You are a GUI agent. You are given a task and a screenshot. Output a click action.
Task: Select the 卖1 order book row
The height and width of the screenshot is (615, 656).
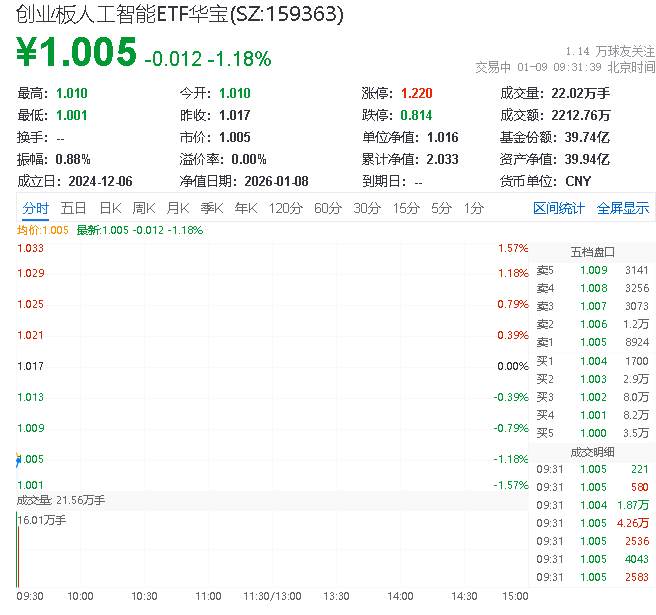point(592,342)
